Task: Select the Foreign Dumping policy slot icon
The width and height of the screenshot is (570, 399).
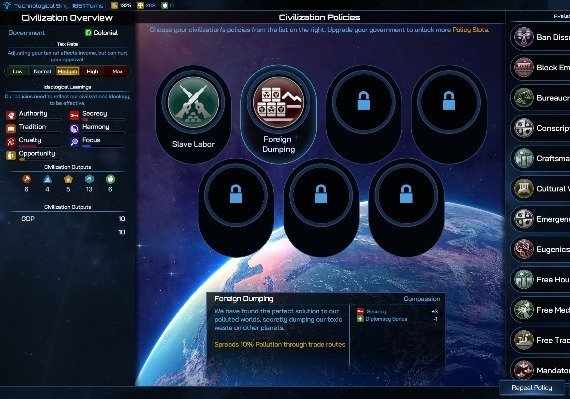Action: coord(278,102)
